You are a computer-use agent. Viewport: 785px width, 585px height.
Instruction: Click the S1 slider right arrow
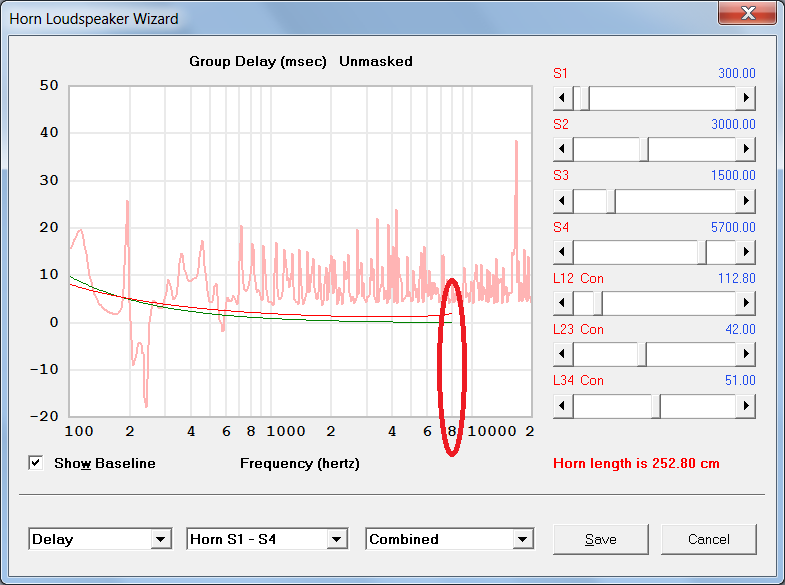click(x=745, y=98)
